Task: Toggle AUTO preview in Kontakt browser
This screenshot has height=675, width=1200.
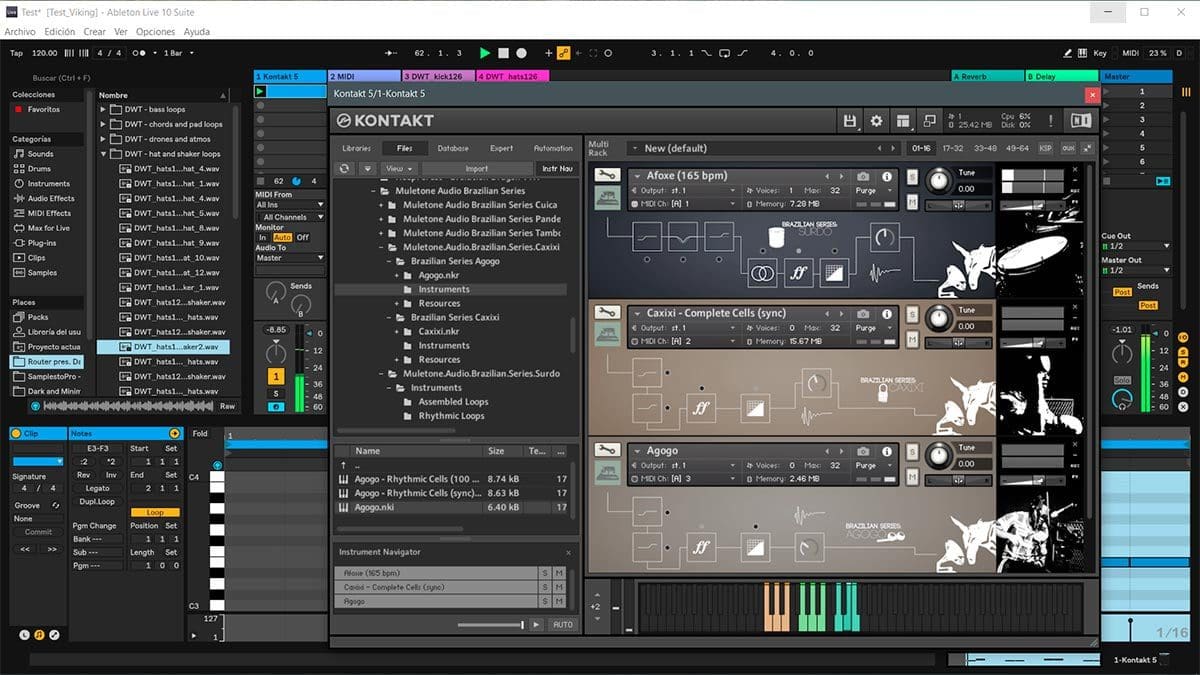Action: [563, 625]
